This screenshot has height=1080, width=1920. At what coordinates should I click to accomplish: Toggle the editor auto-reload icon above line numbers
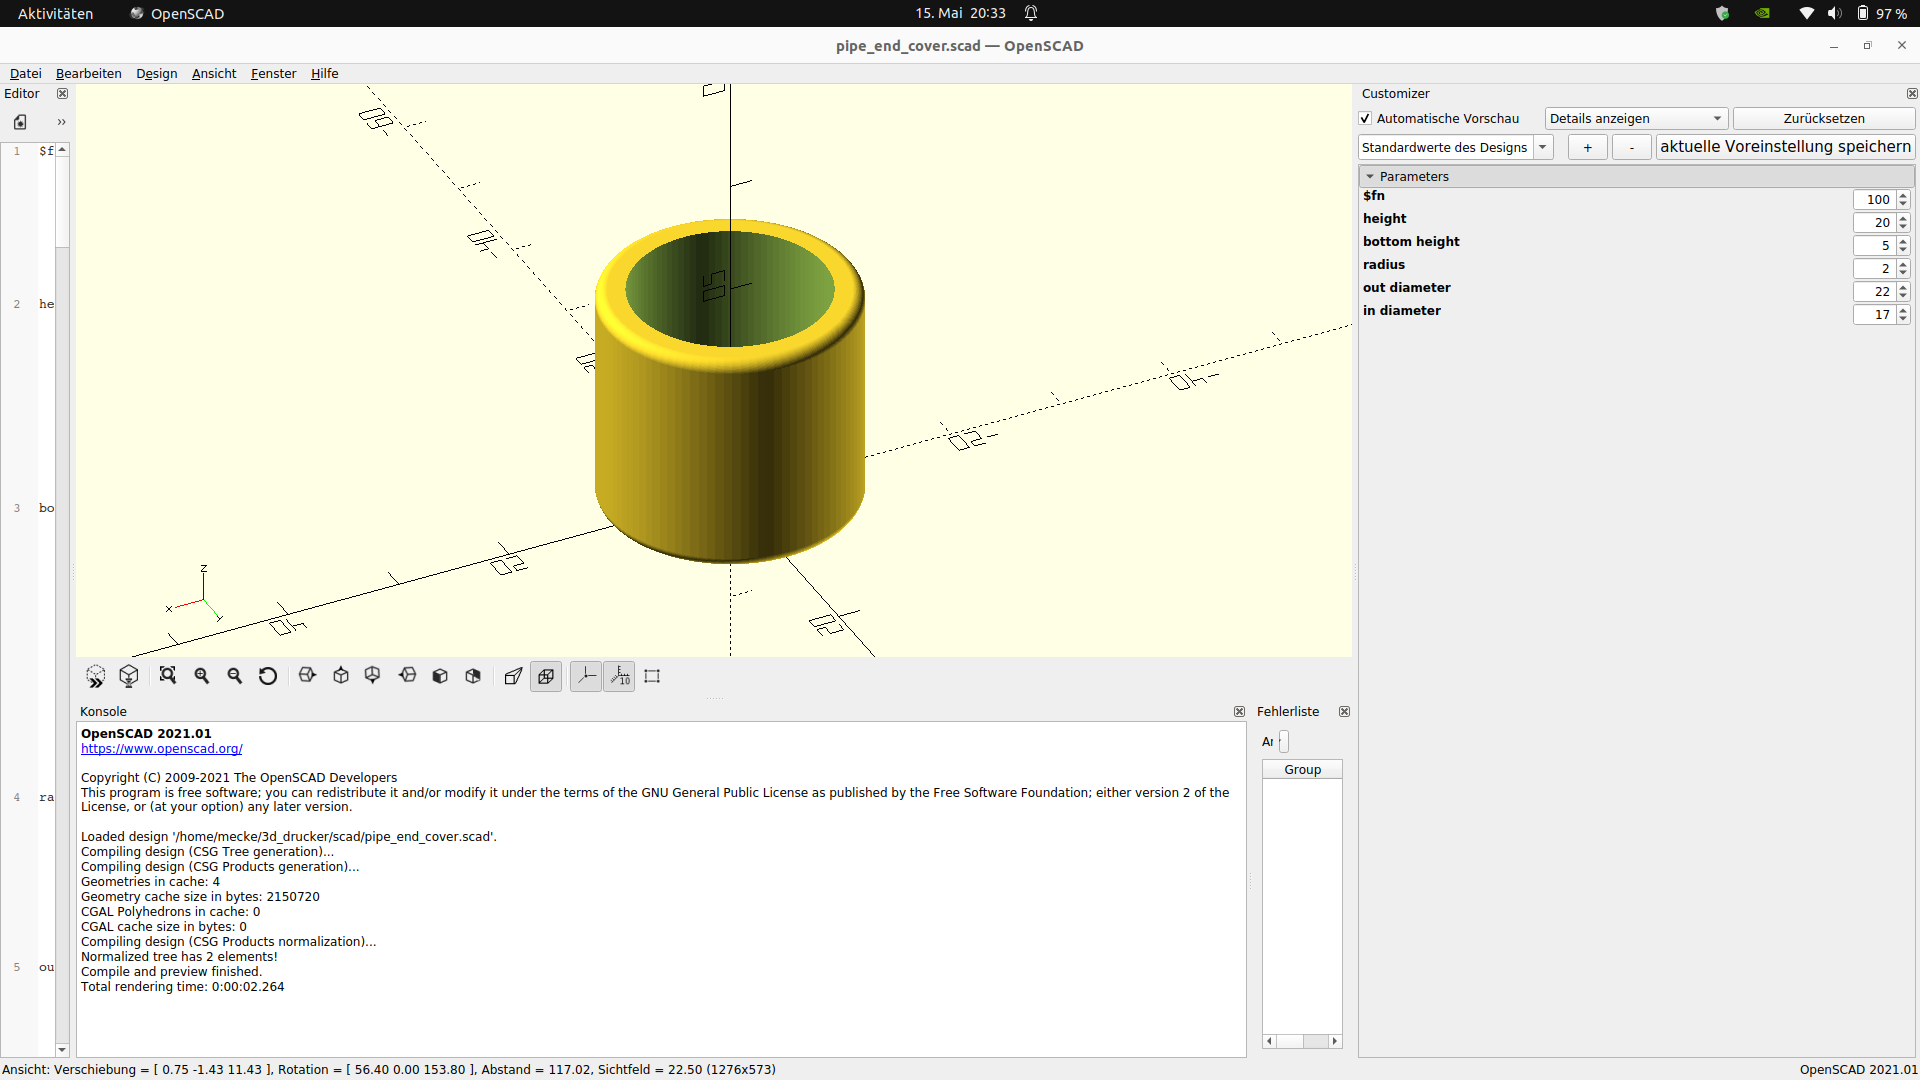(x=19, y=121)
